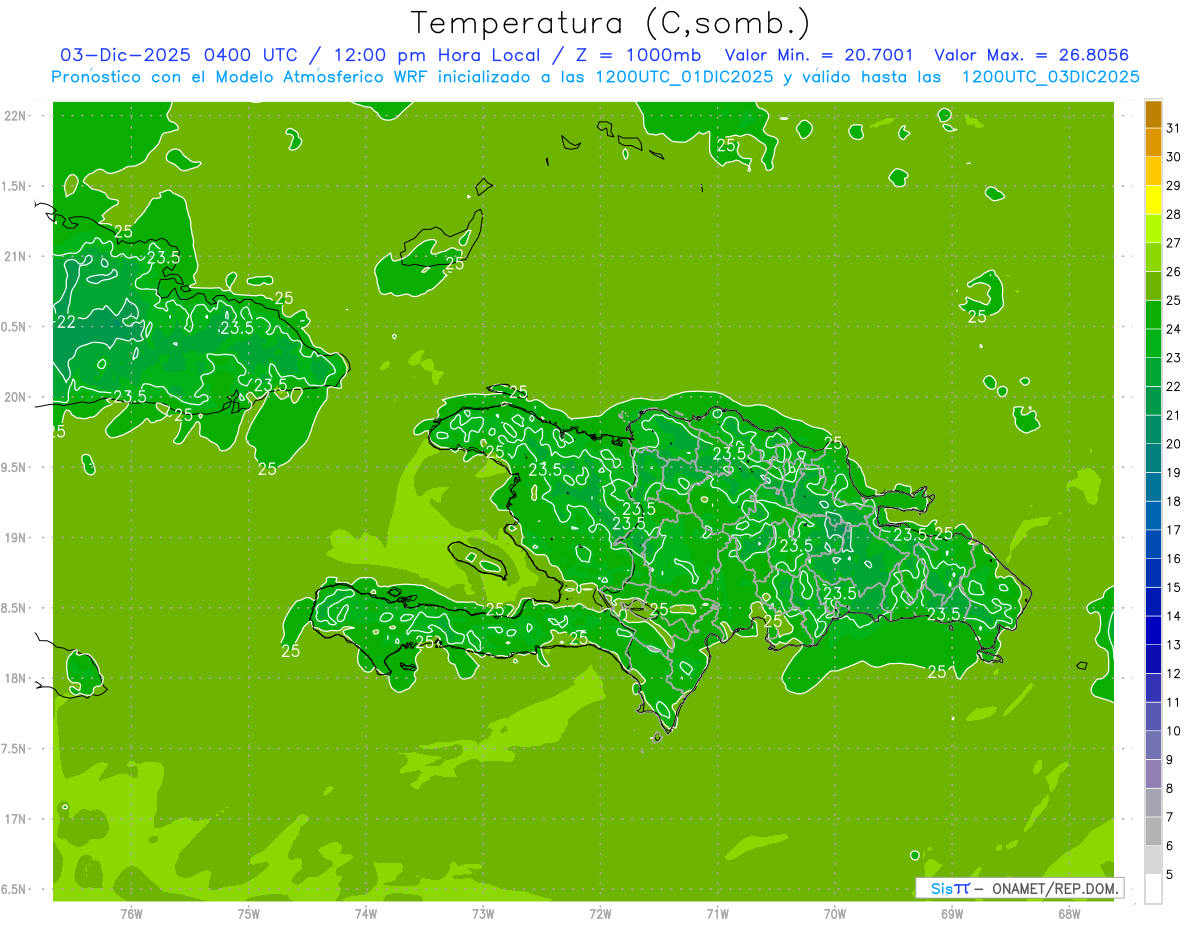Click the "70W" longitude axis label
Image resolution: width=1200 pixels, height=927 pixels.
(835, 914)
